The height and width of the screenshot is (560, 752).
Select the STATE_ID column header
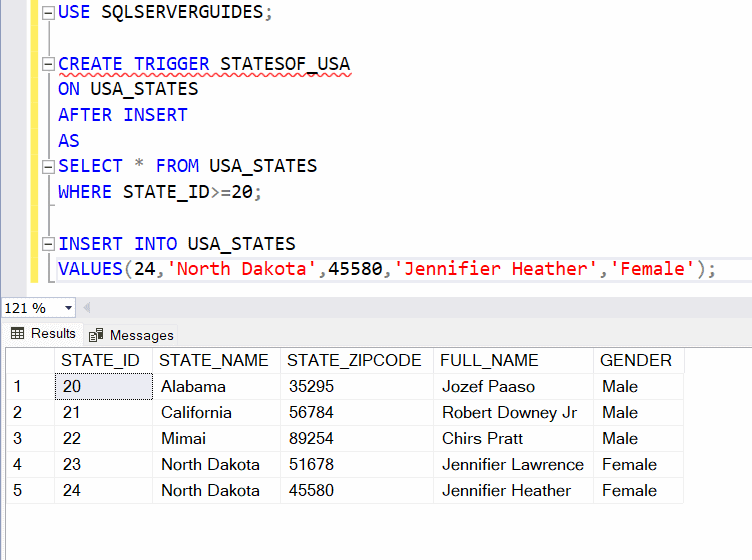click(104, 361)
